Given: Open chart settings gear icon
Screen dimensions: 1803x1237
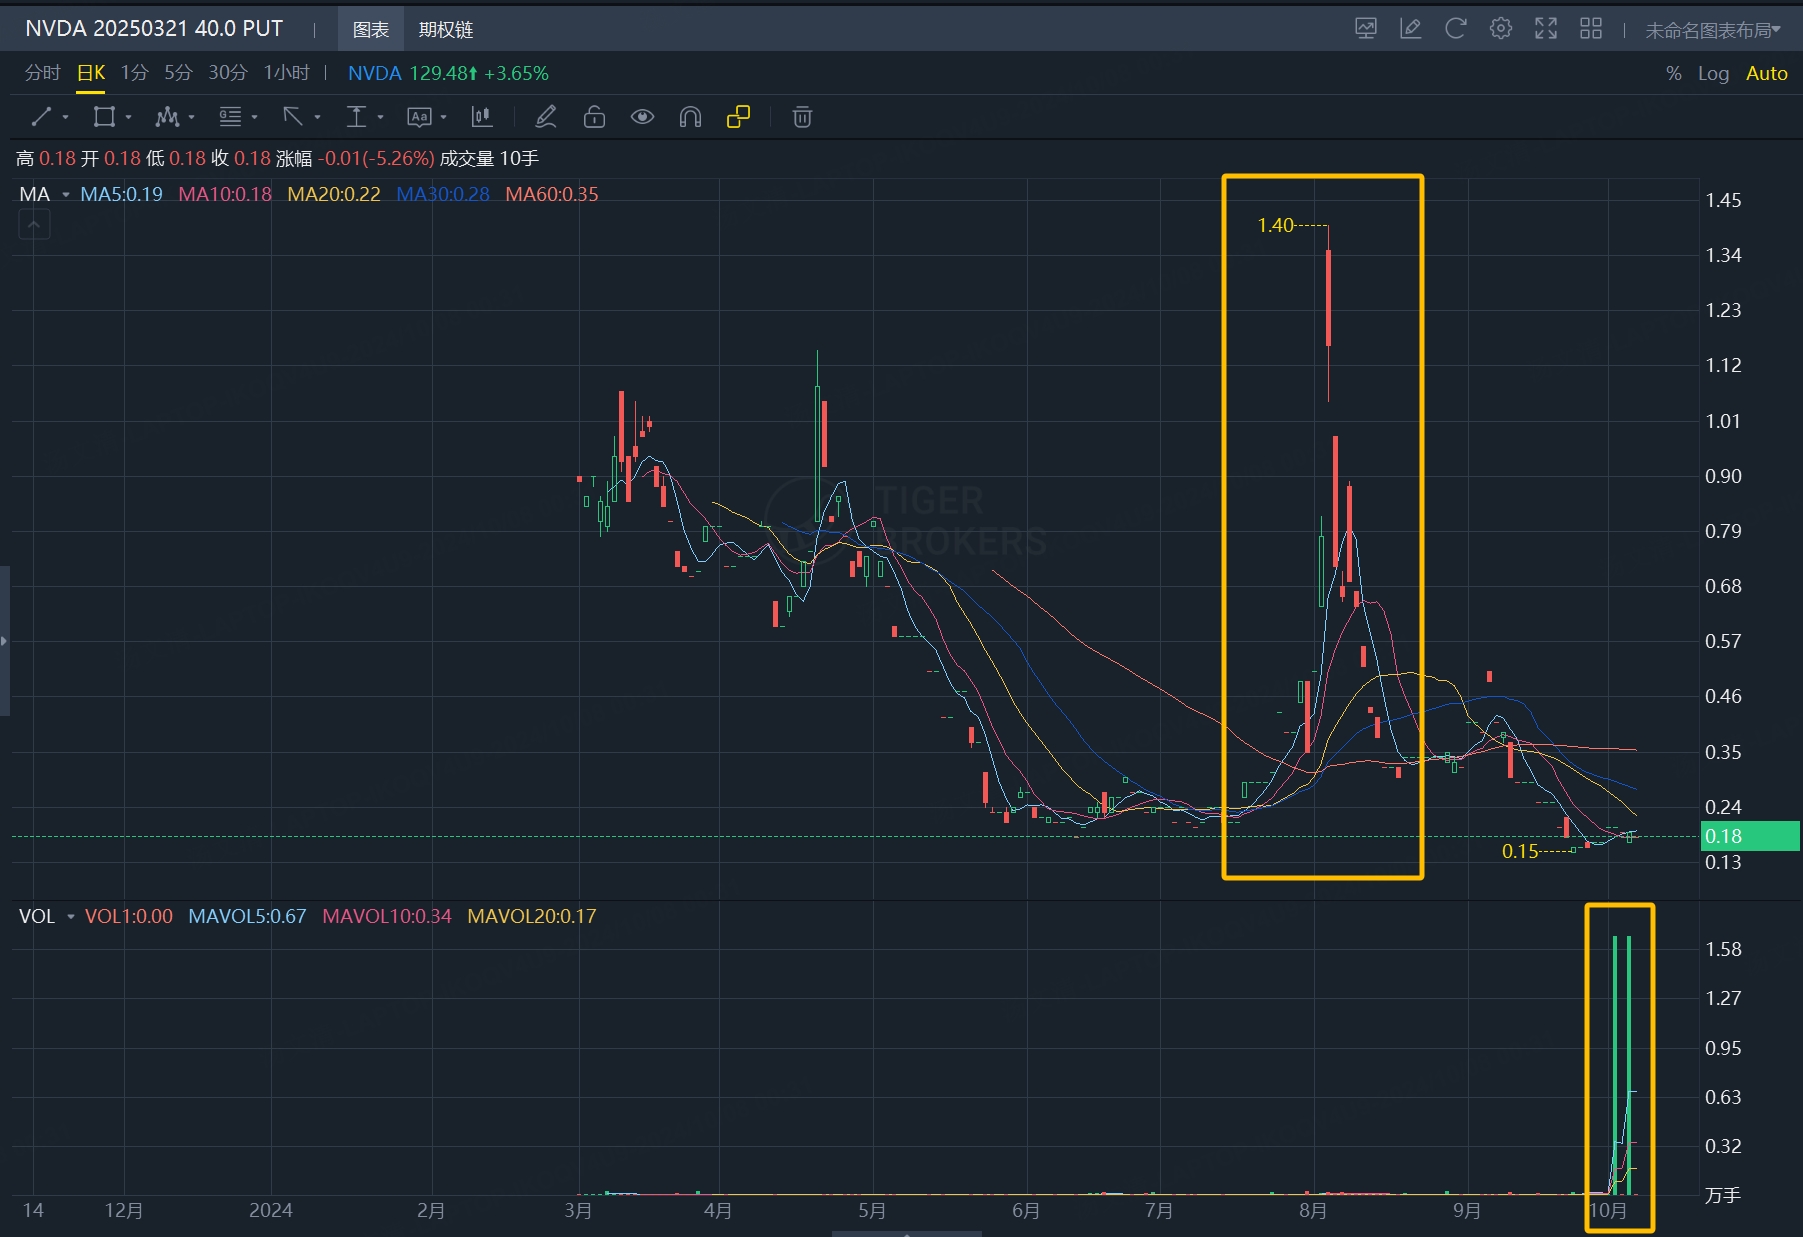Looking at the screenshot, I should point(1500,29).
